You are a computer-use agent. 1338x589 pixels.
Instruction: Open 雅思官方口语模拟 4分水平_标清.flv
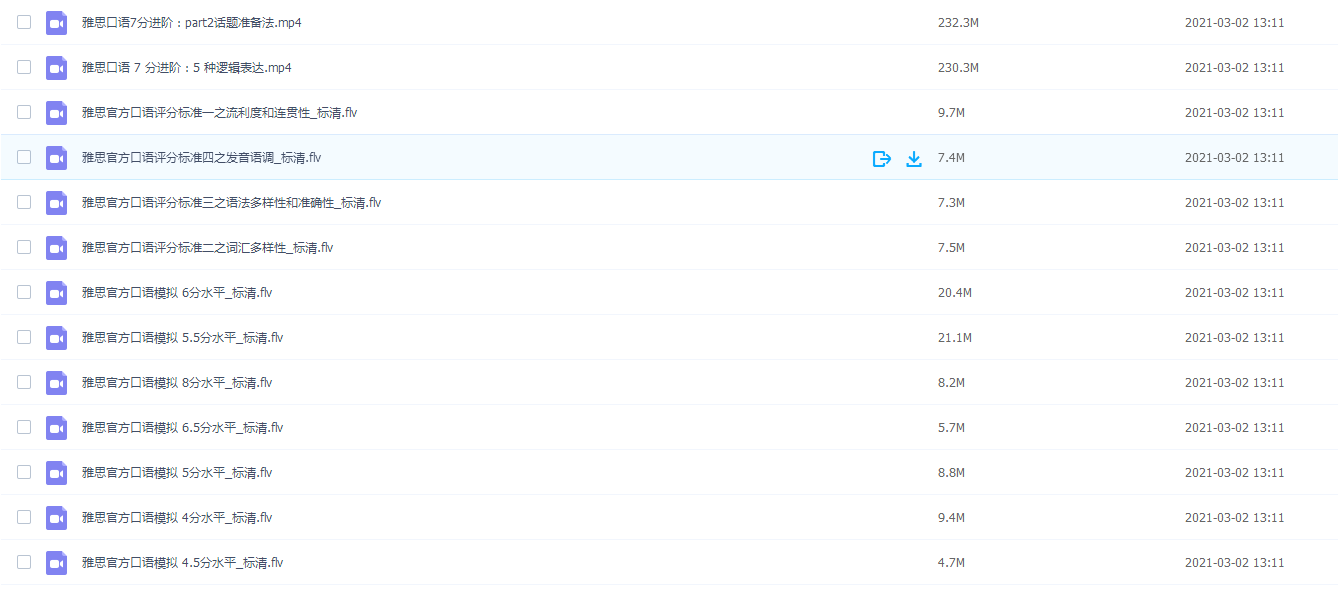(177, 518)
